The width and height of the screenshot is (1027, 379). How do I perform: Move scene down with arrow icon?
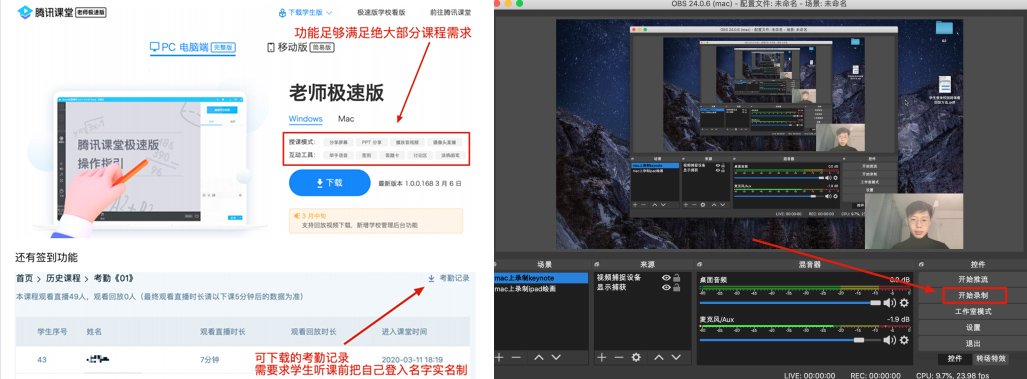[x=556, y=357]
